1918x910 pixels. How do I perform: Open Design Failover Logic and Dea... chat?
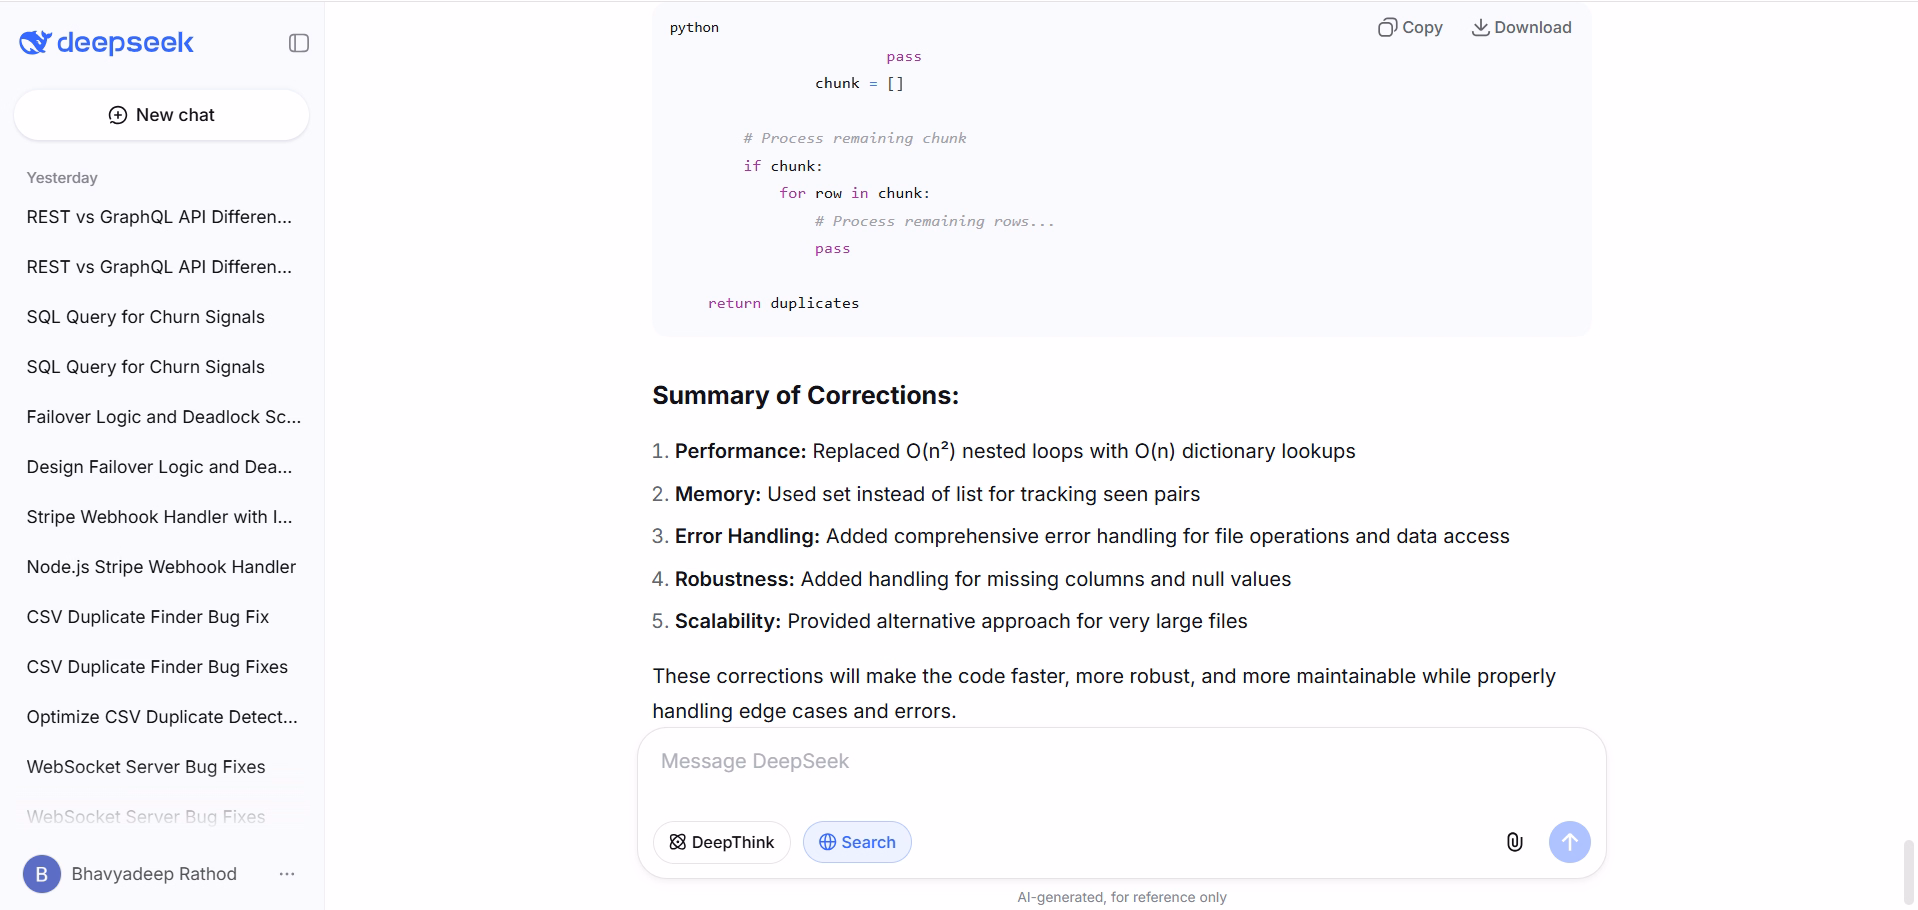point(160,467)
